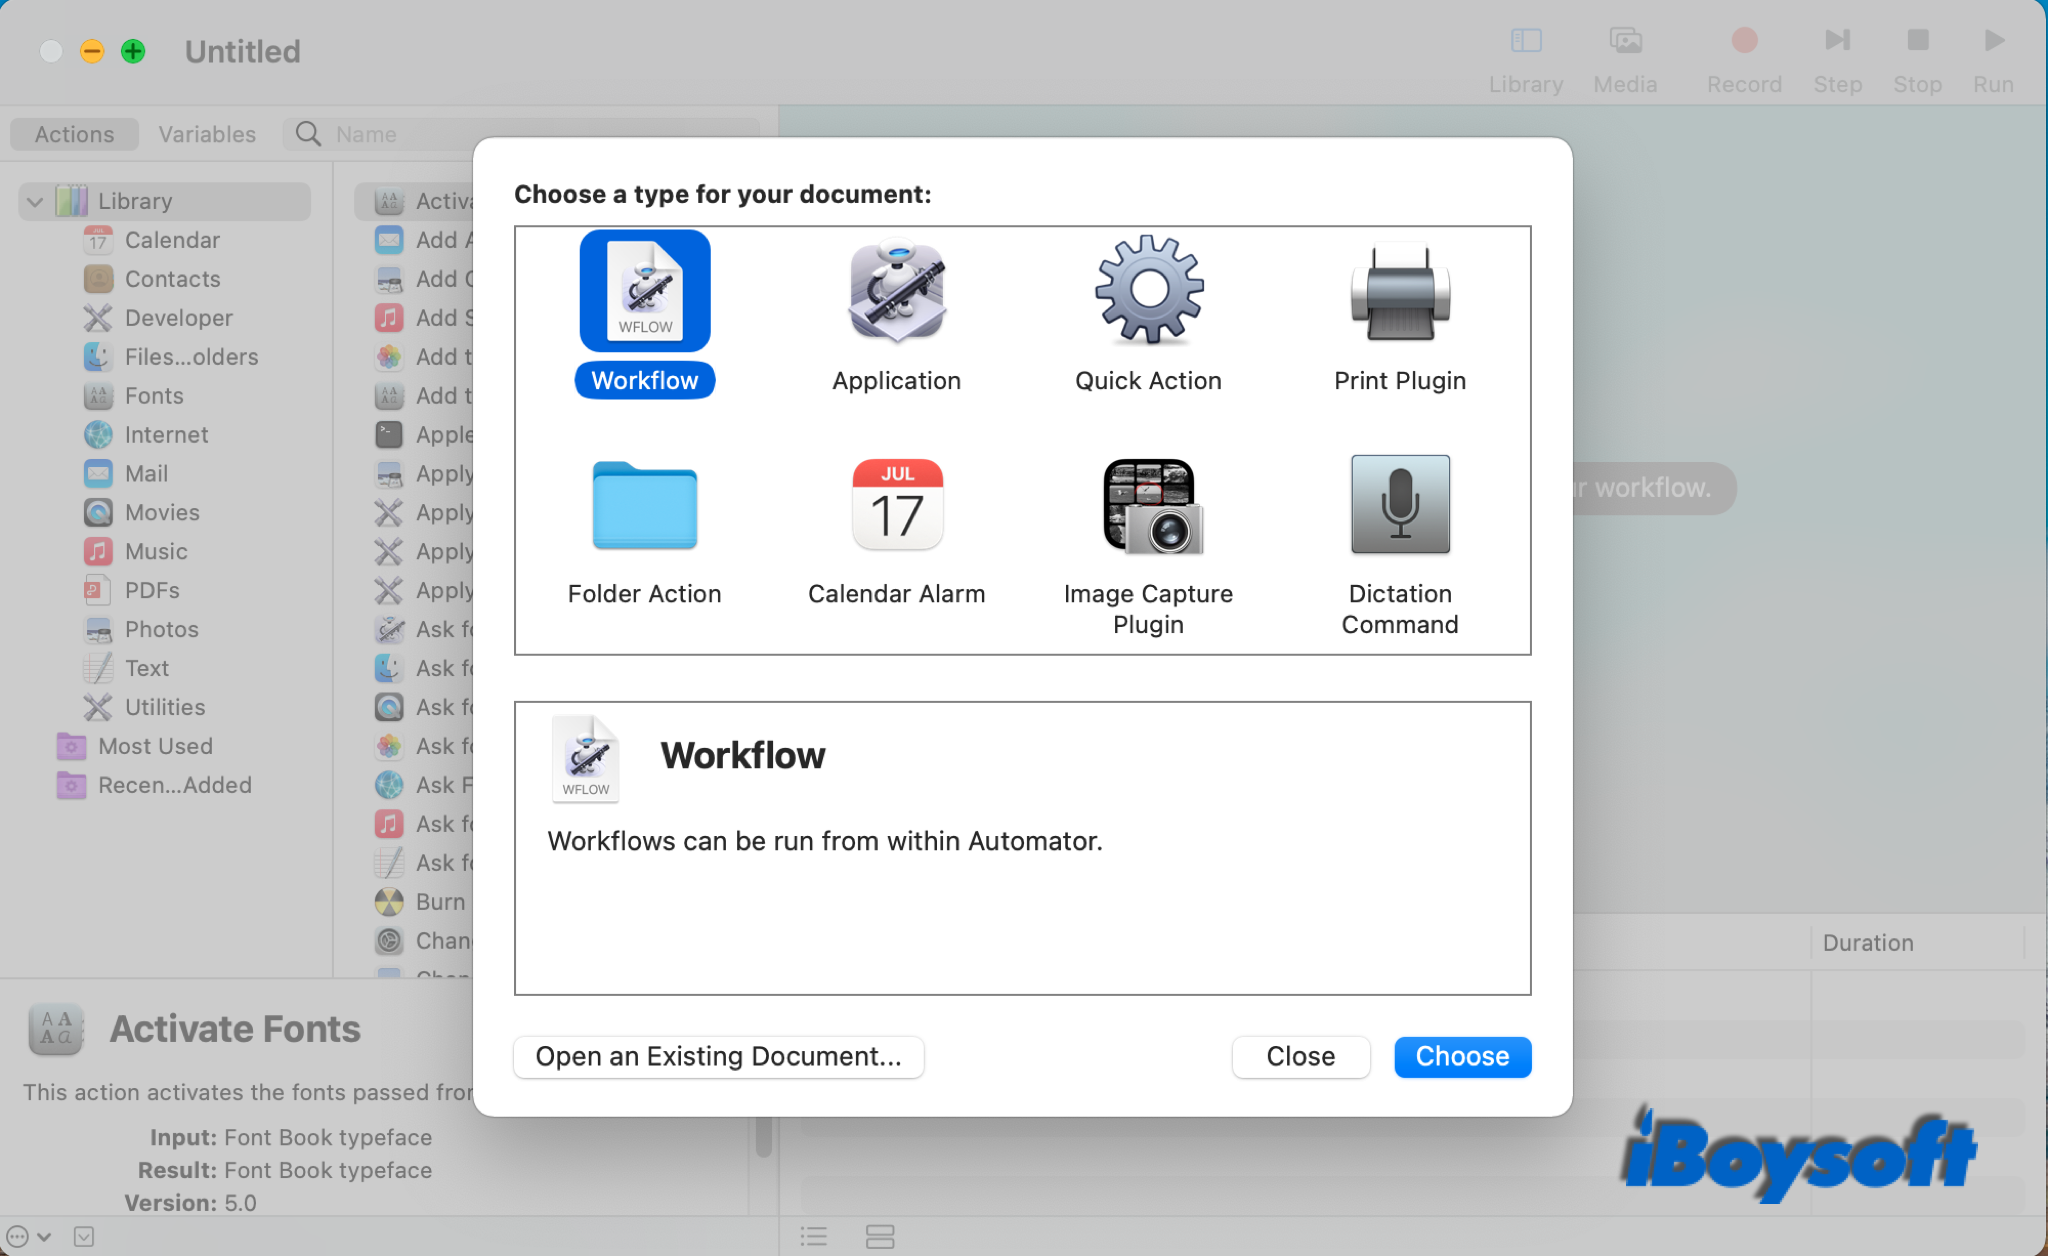Open the Library panel via its toolbar icon
Viewport: 2048px width, 1256px height.
pyautogui.click(x=1524, y=41)
